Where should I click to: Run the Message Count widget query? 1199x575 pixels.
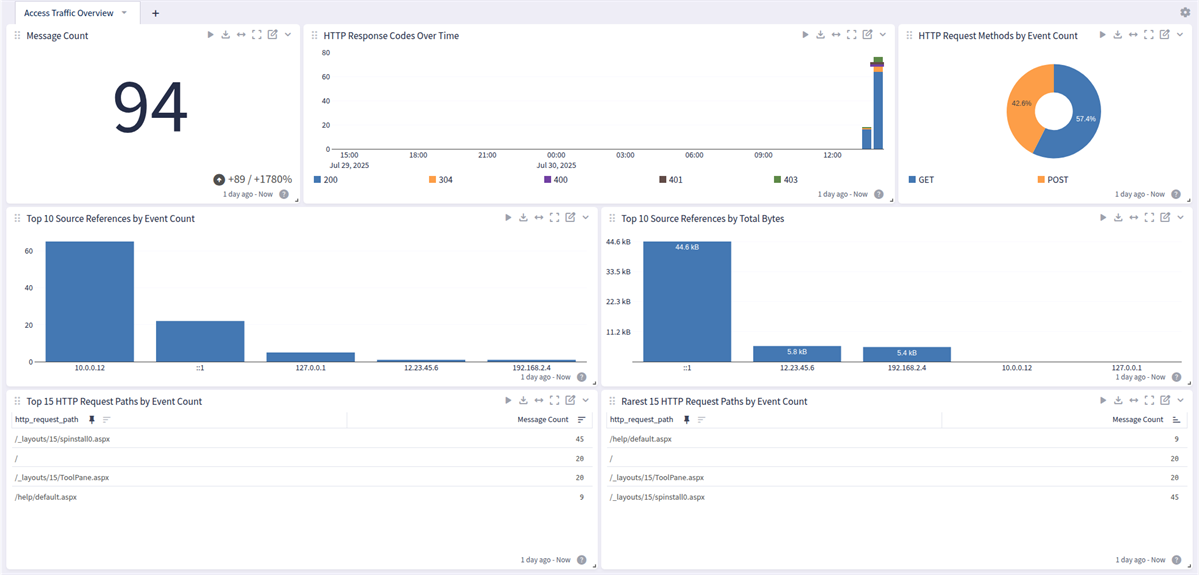(210, 35)
